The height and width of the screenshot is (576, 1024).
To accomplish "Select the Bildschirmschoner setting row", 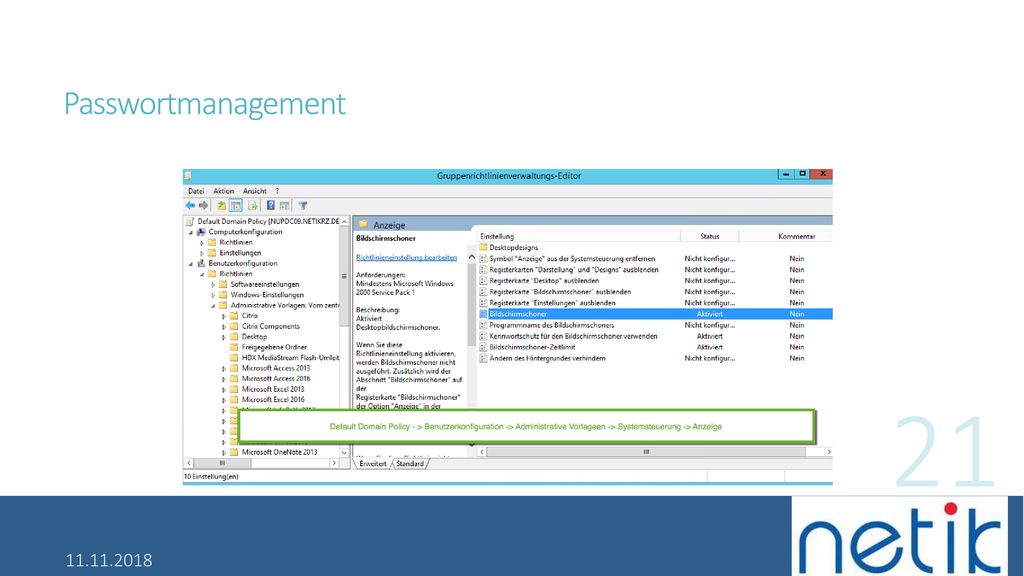I will pyautogui.click(x=655, y=314).
